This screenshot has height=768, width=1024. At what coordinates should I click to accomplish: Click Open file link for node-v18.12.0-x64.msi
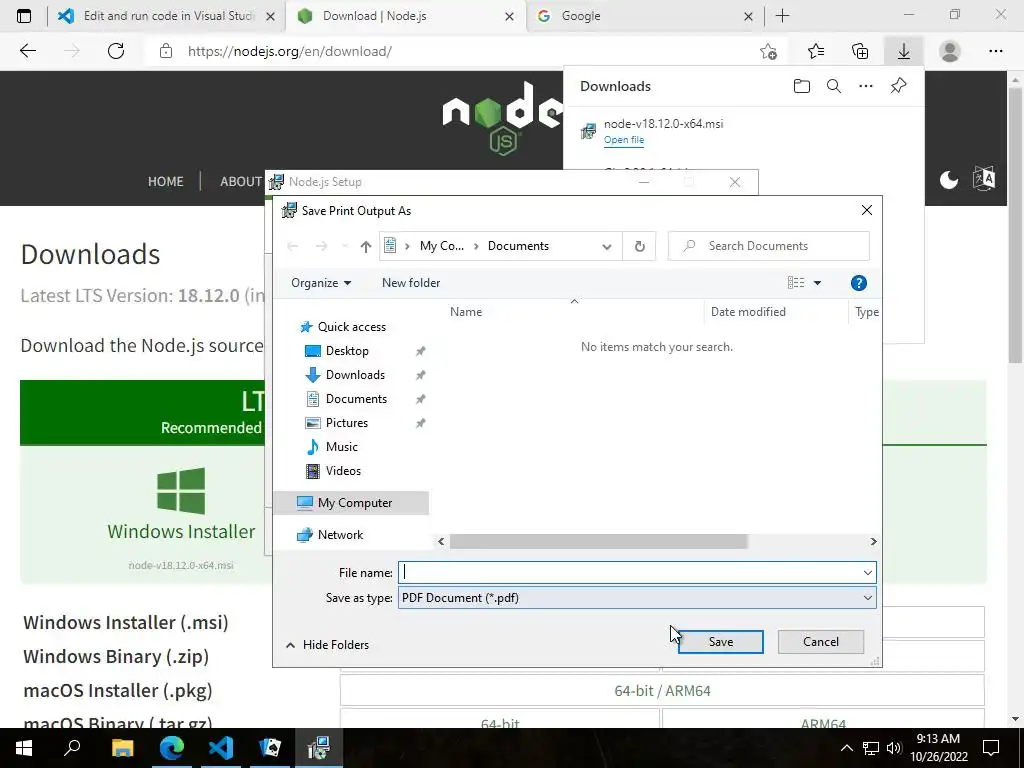tap(624, 140)
